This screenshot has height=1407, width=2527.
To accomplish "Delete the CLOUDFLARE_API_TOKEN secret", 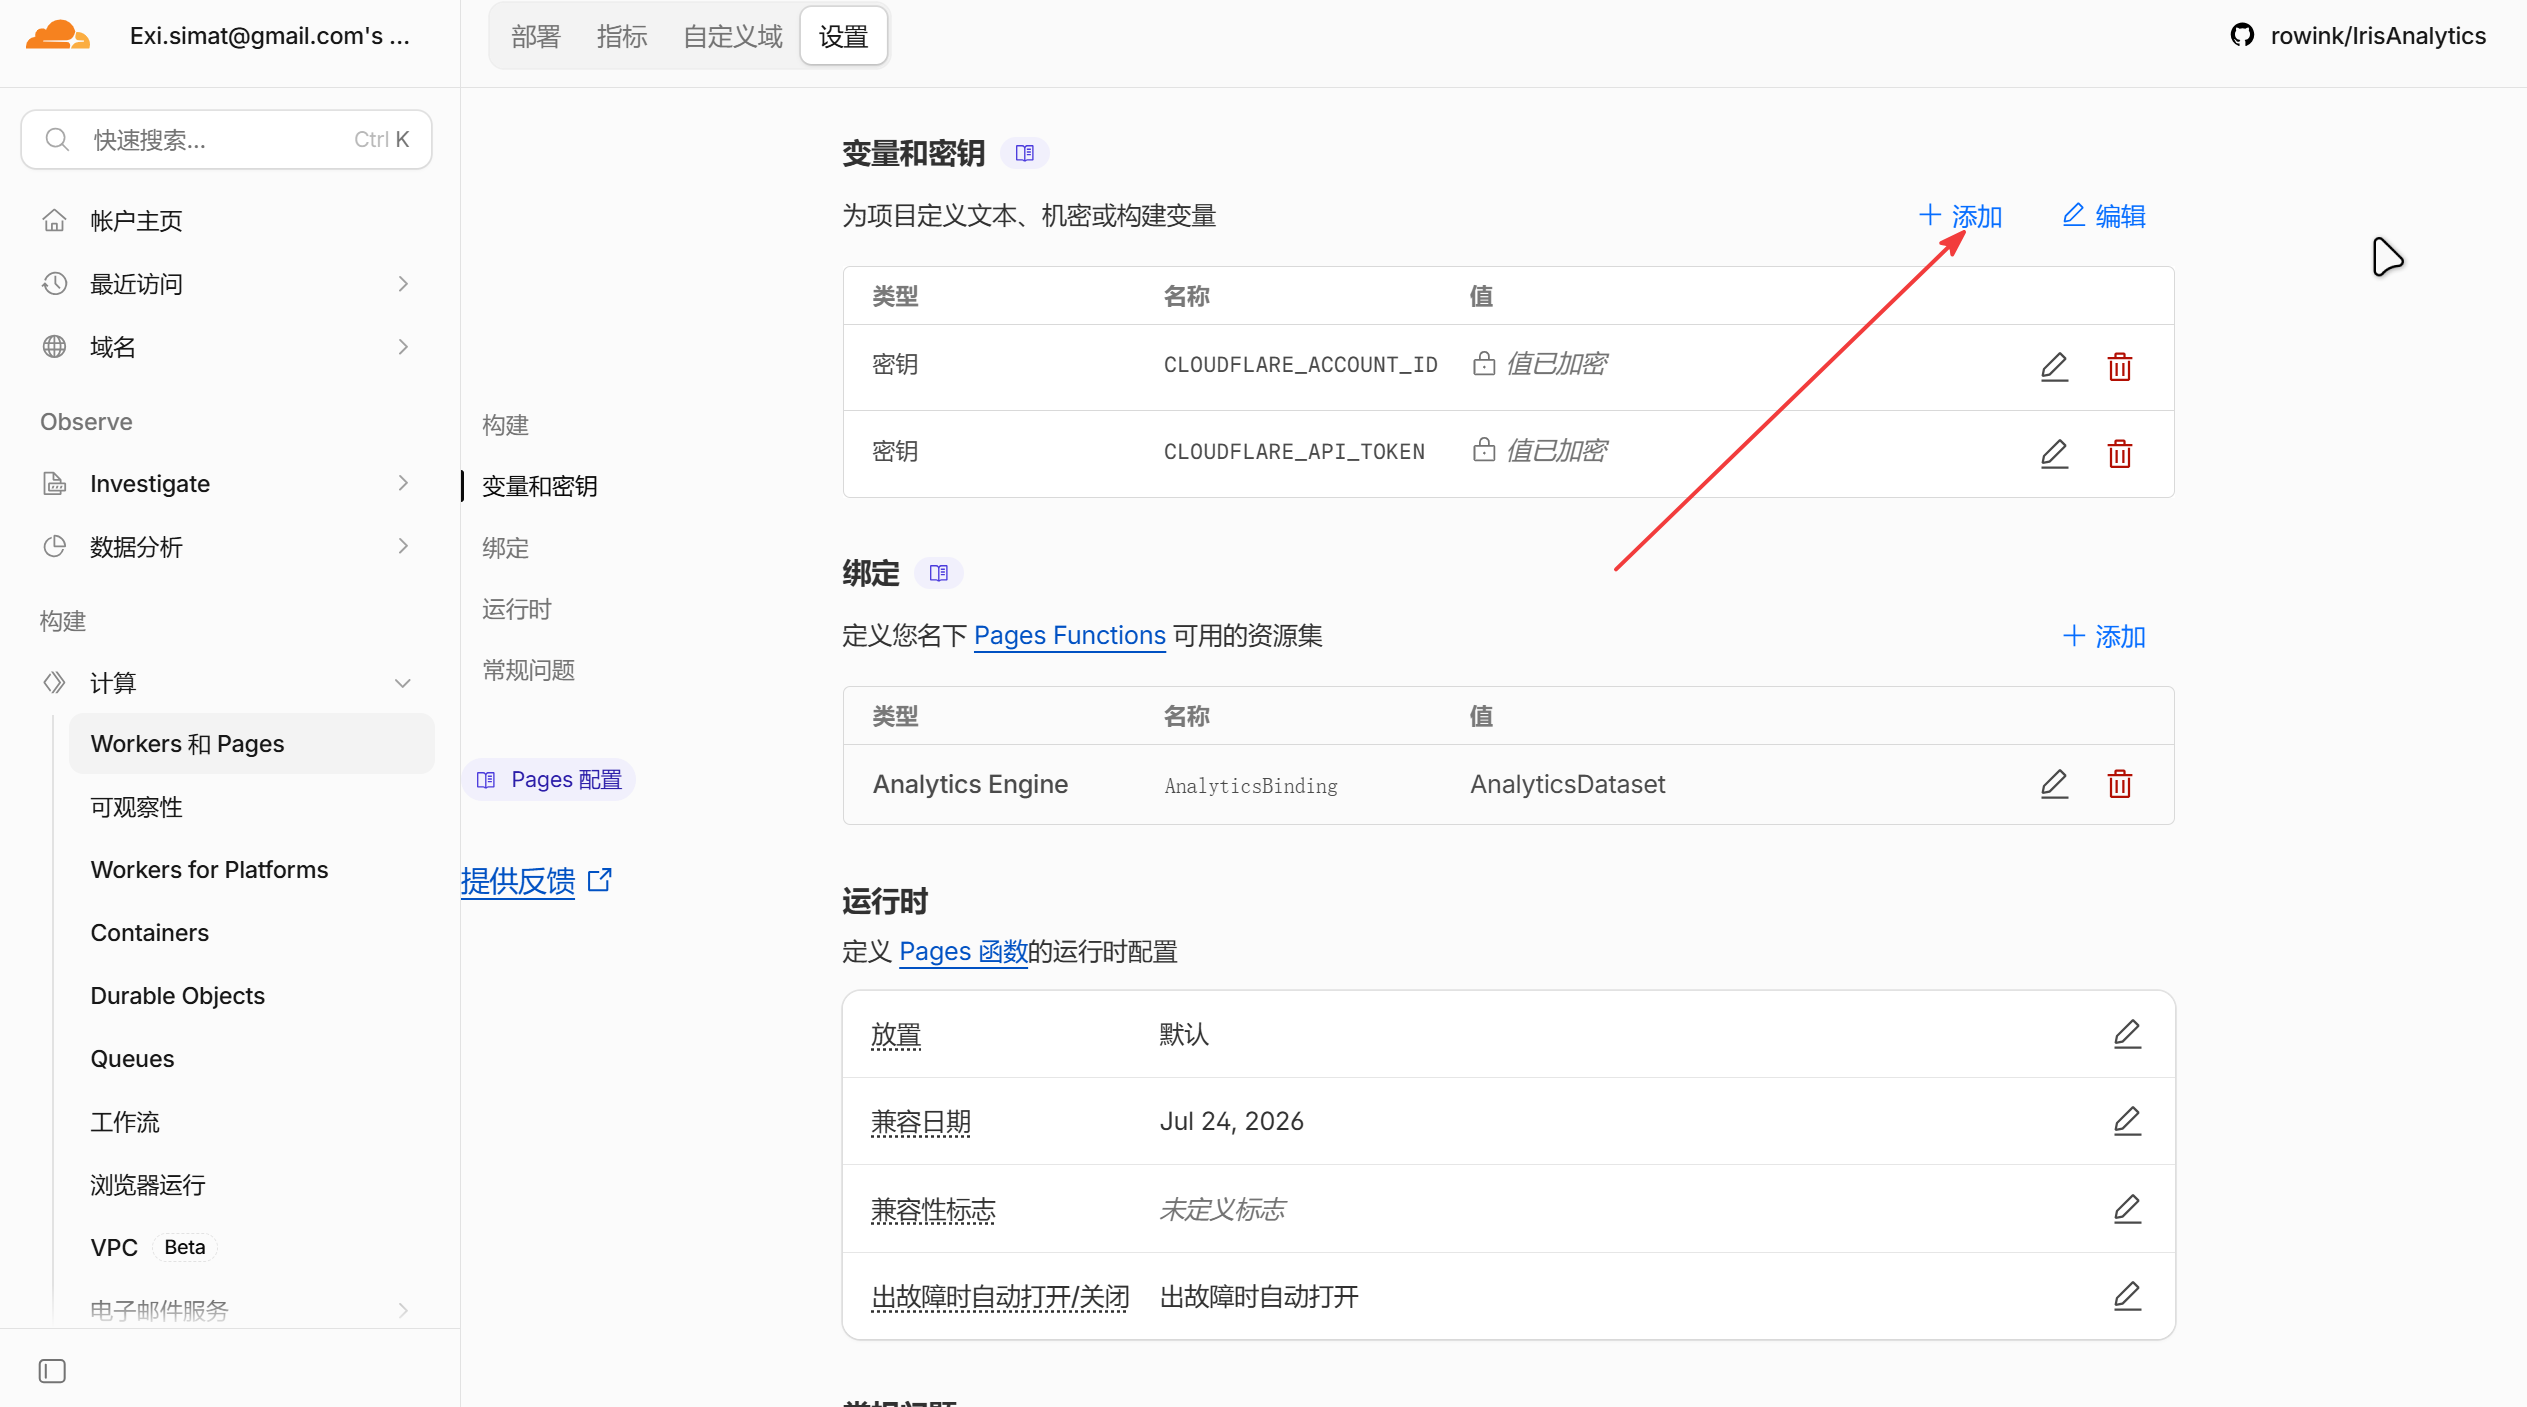I will (2120, 454).
